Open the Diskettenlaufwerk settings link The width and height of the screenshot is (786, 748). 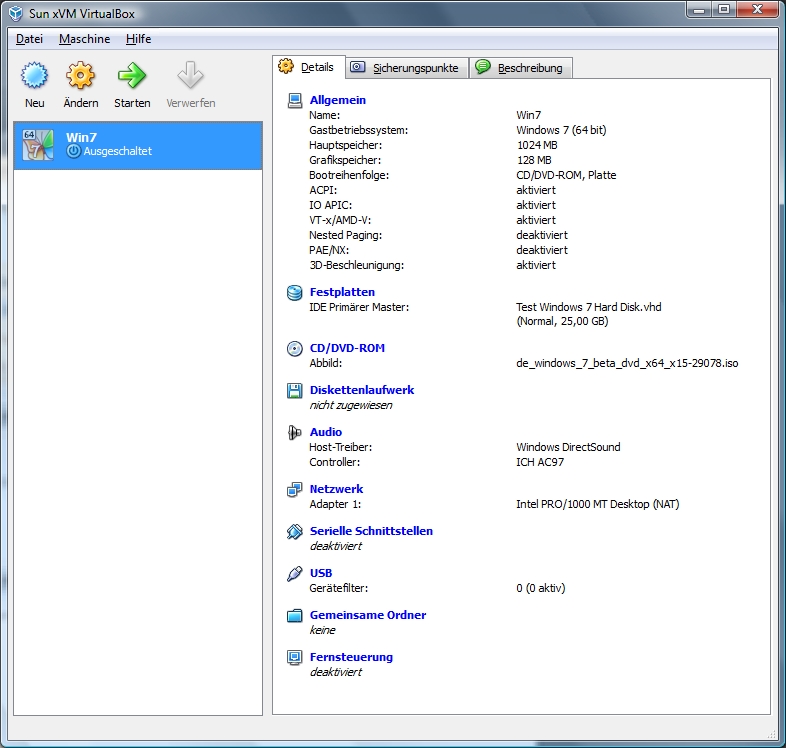pos(362,390)
